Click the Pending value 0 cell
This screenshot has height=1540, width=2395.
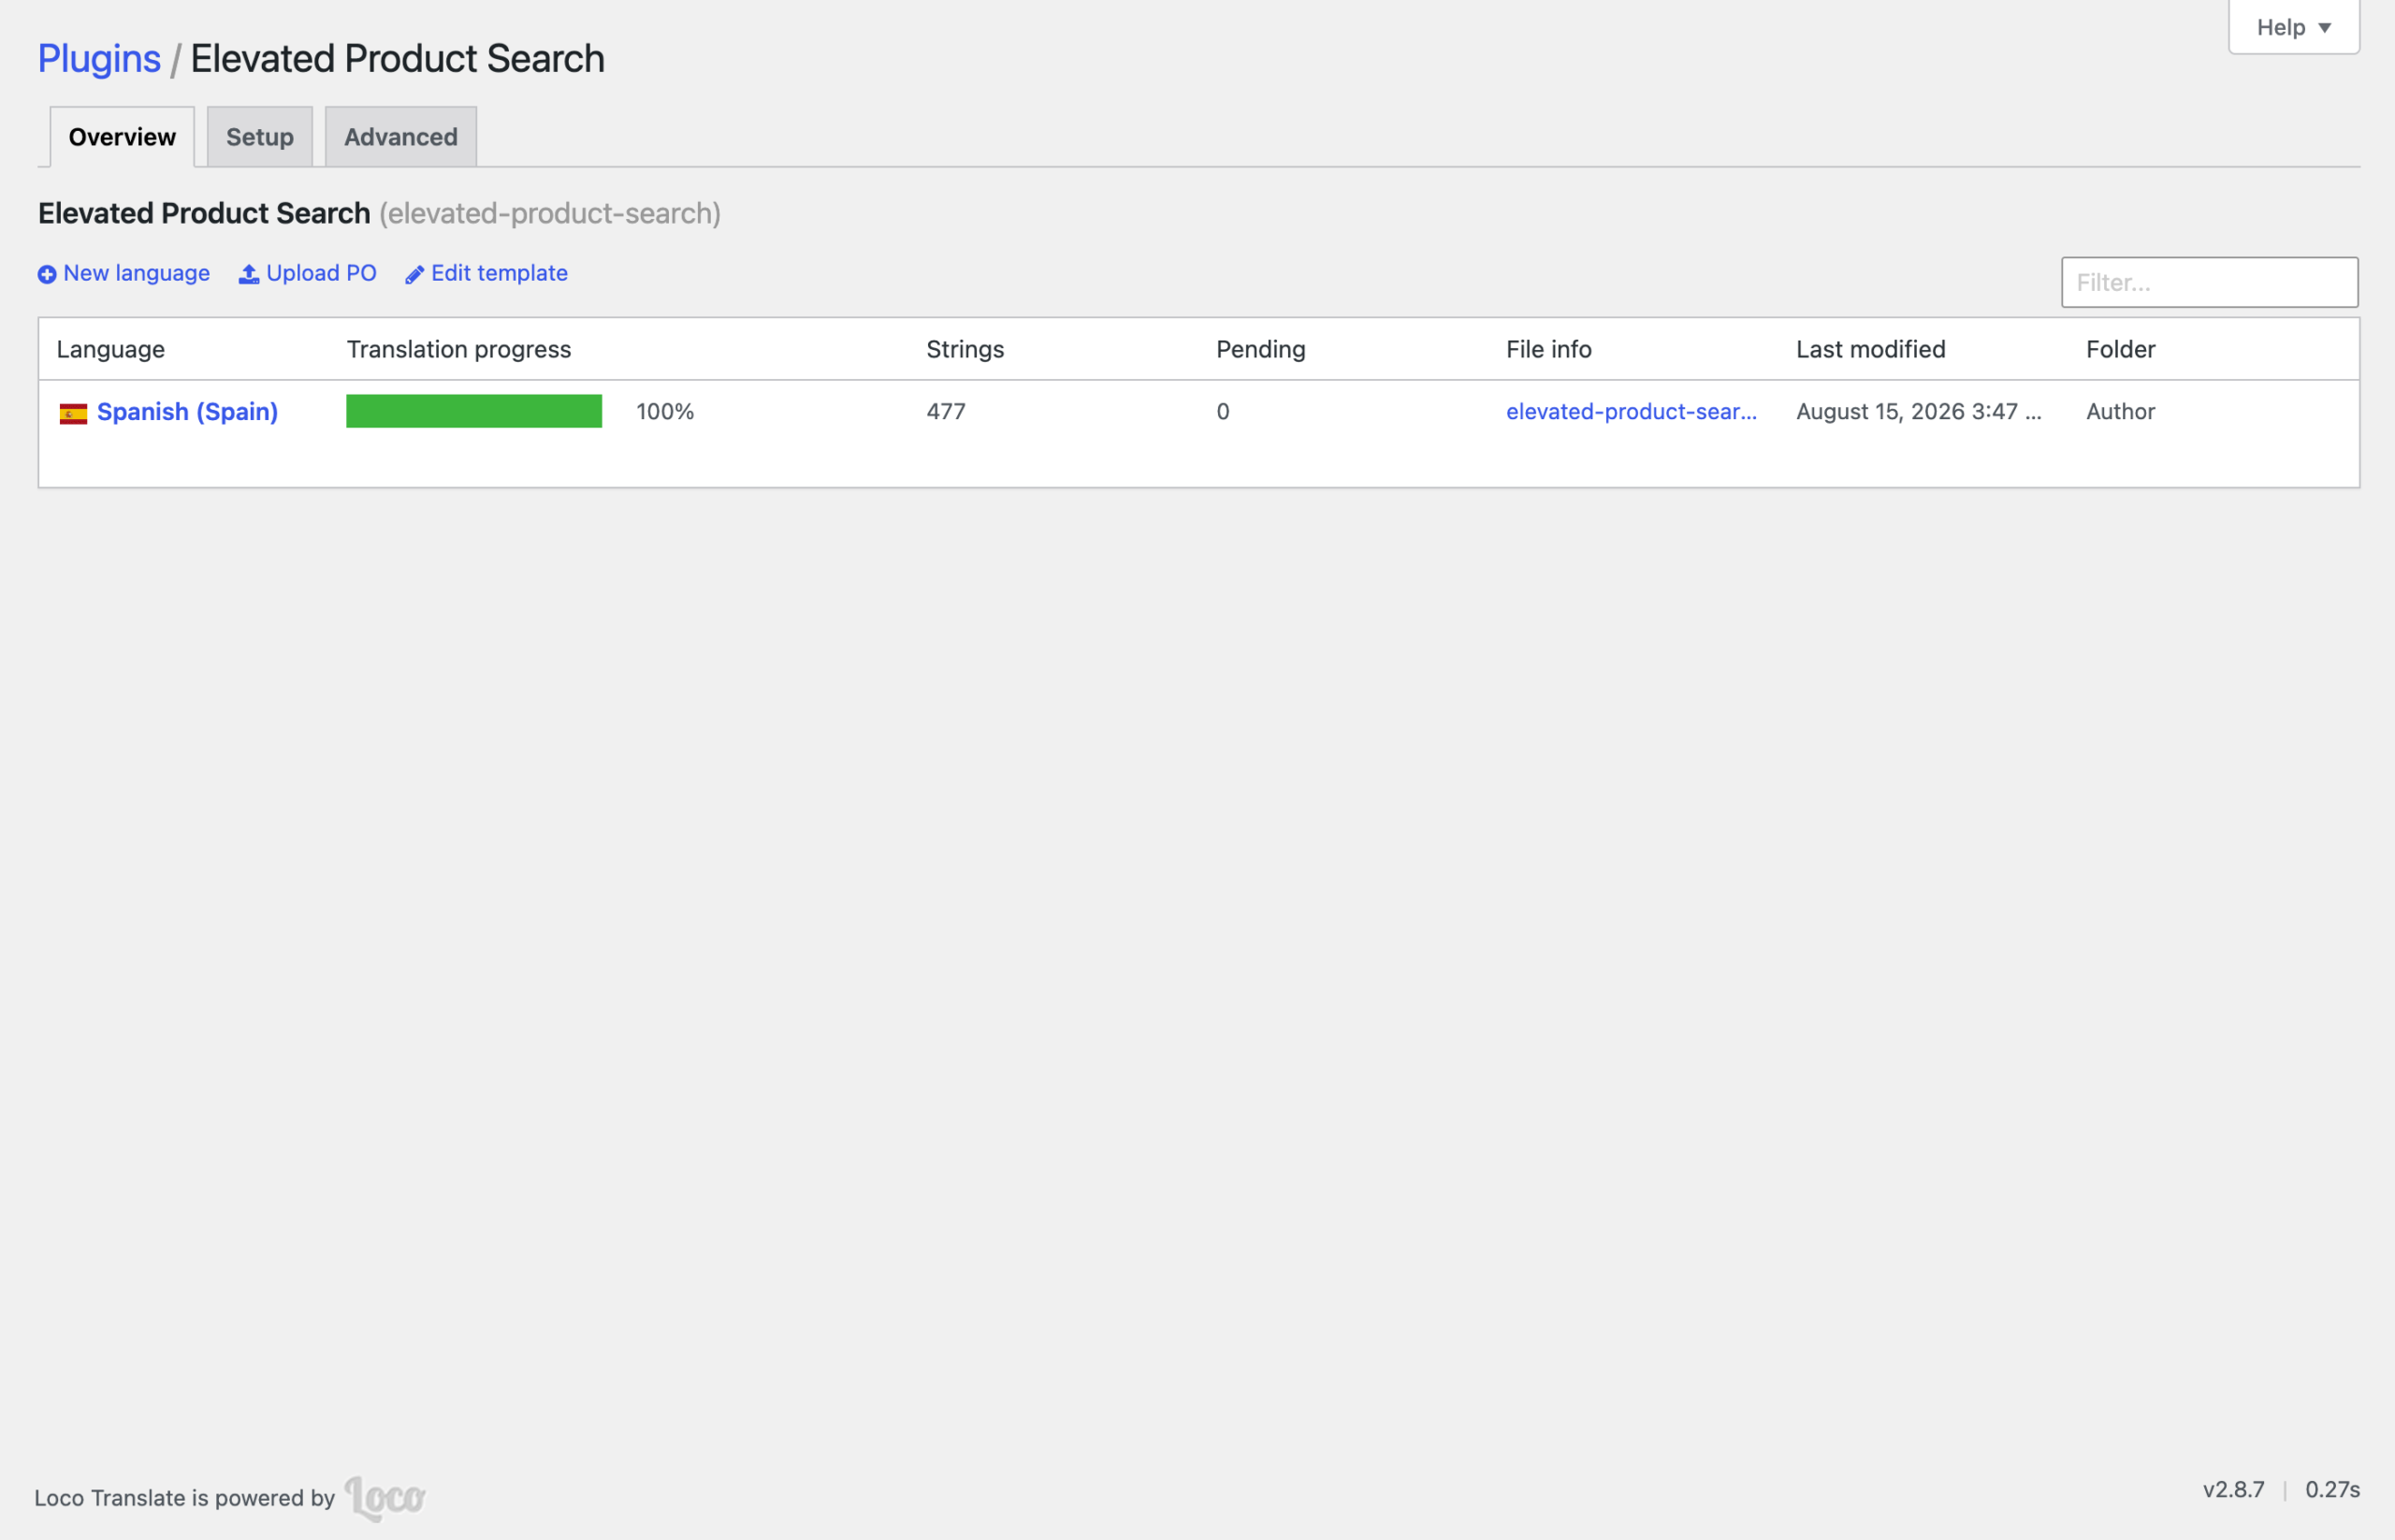pyautogui.click(x=1223, y=412)
